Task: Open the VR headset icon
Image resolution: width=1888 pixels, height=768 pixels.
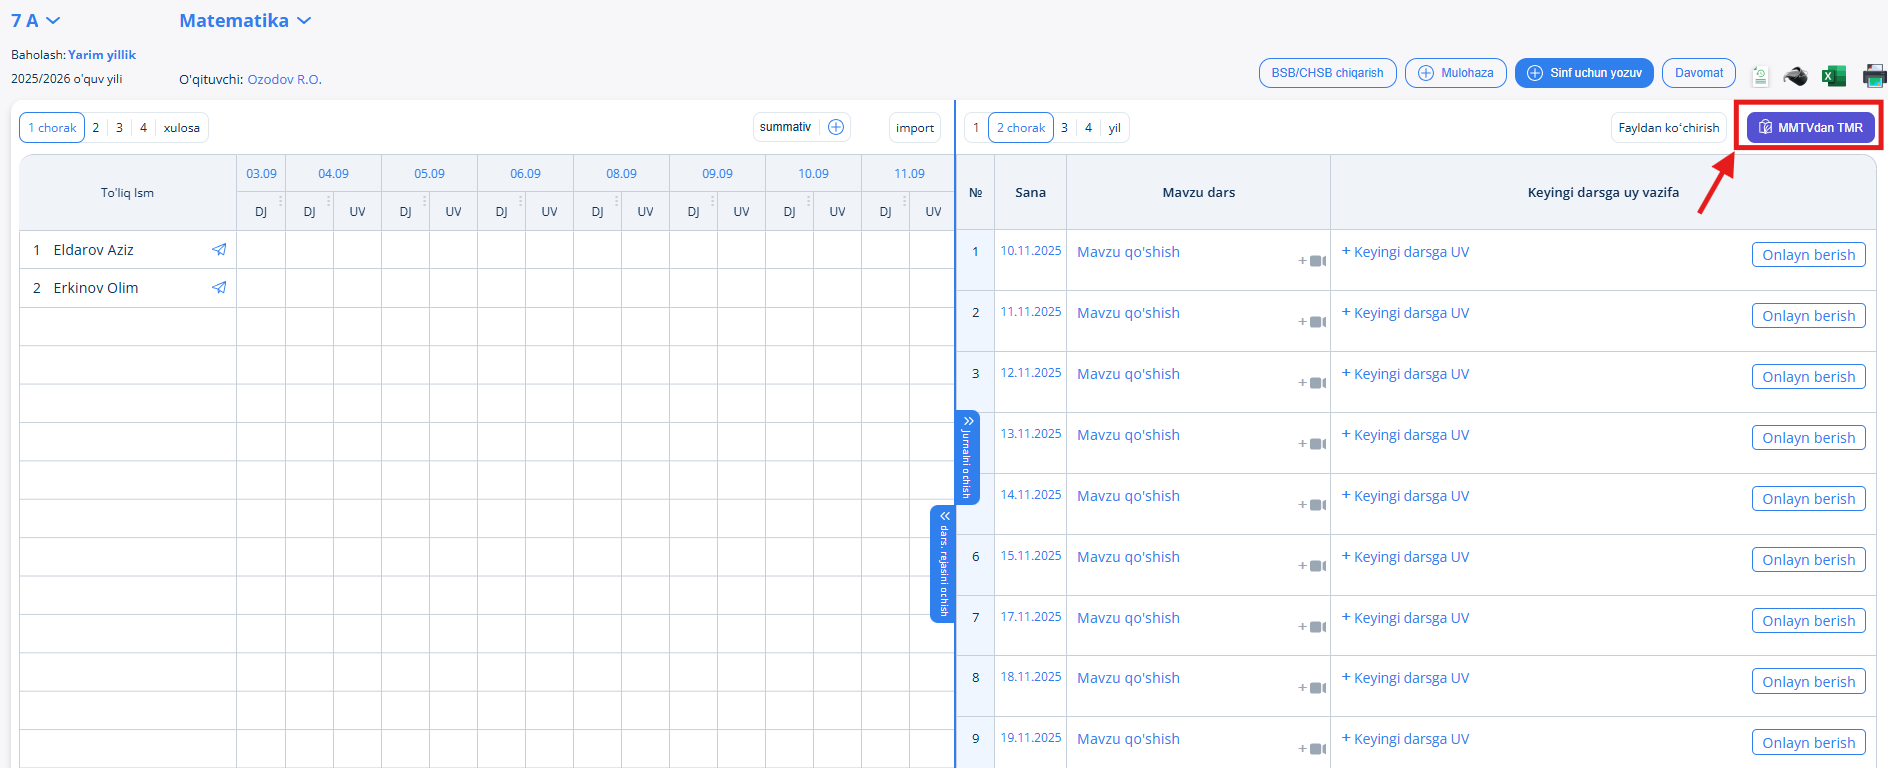Action: [1795, 75]
